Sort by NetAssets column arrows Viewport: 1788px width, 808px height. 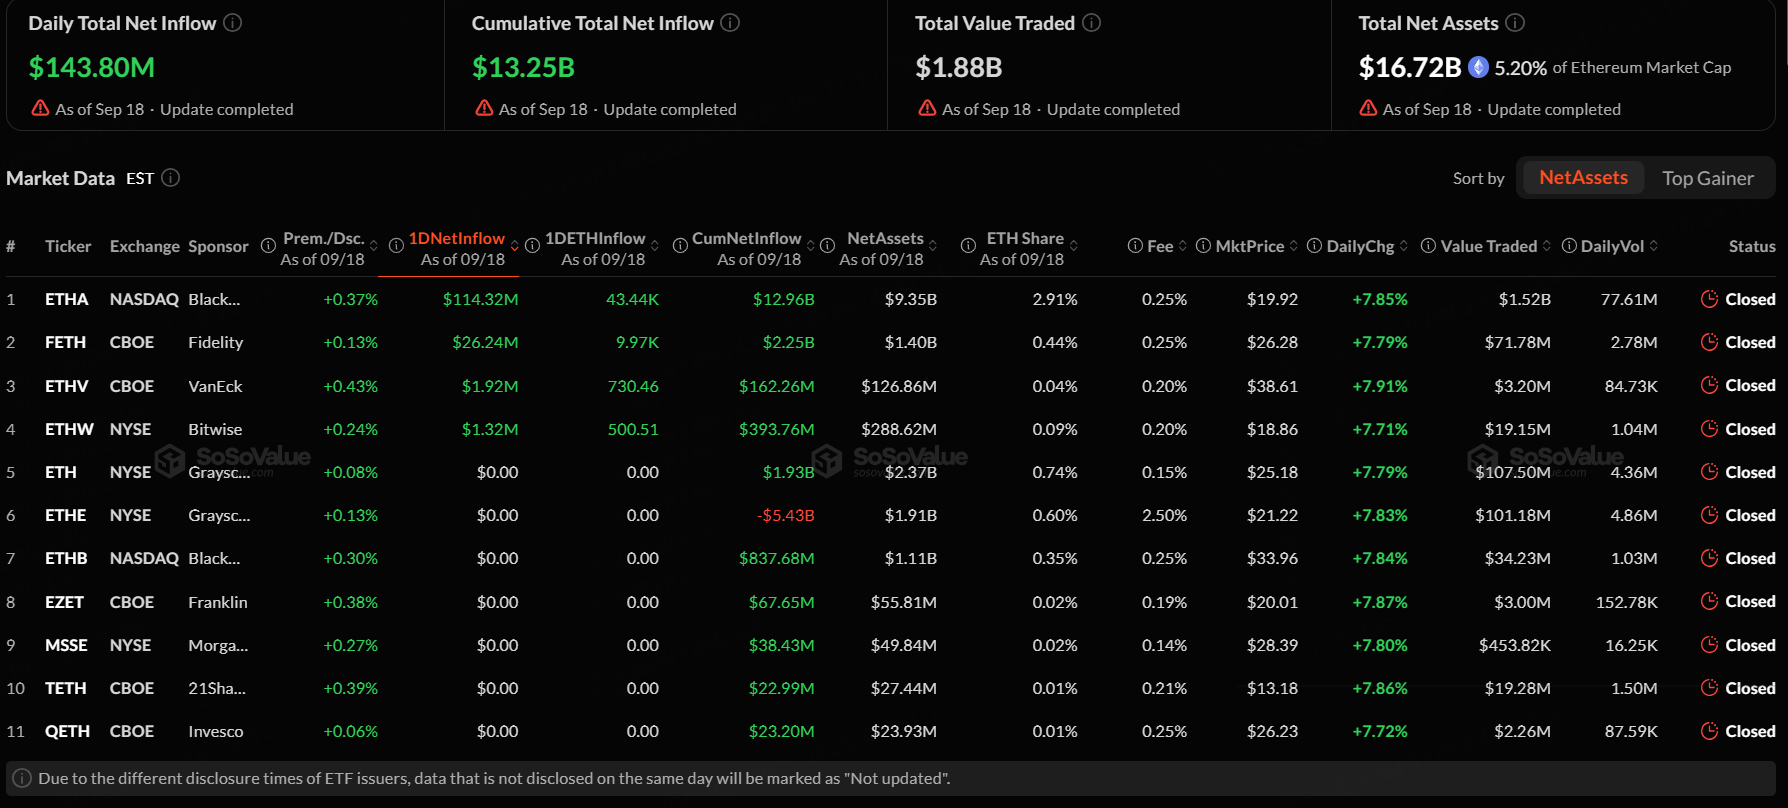pos(933,246)
